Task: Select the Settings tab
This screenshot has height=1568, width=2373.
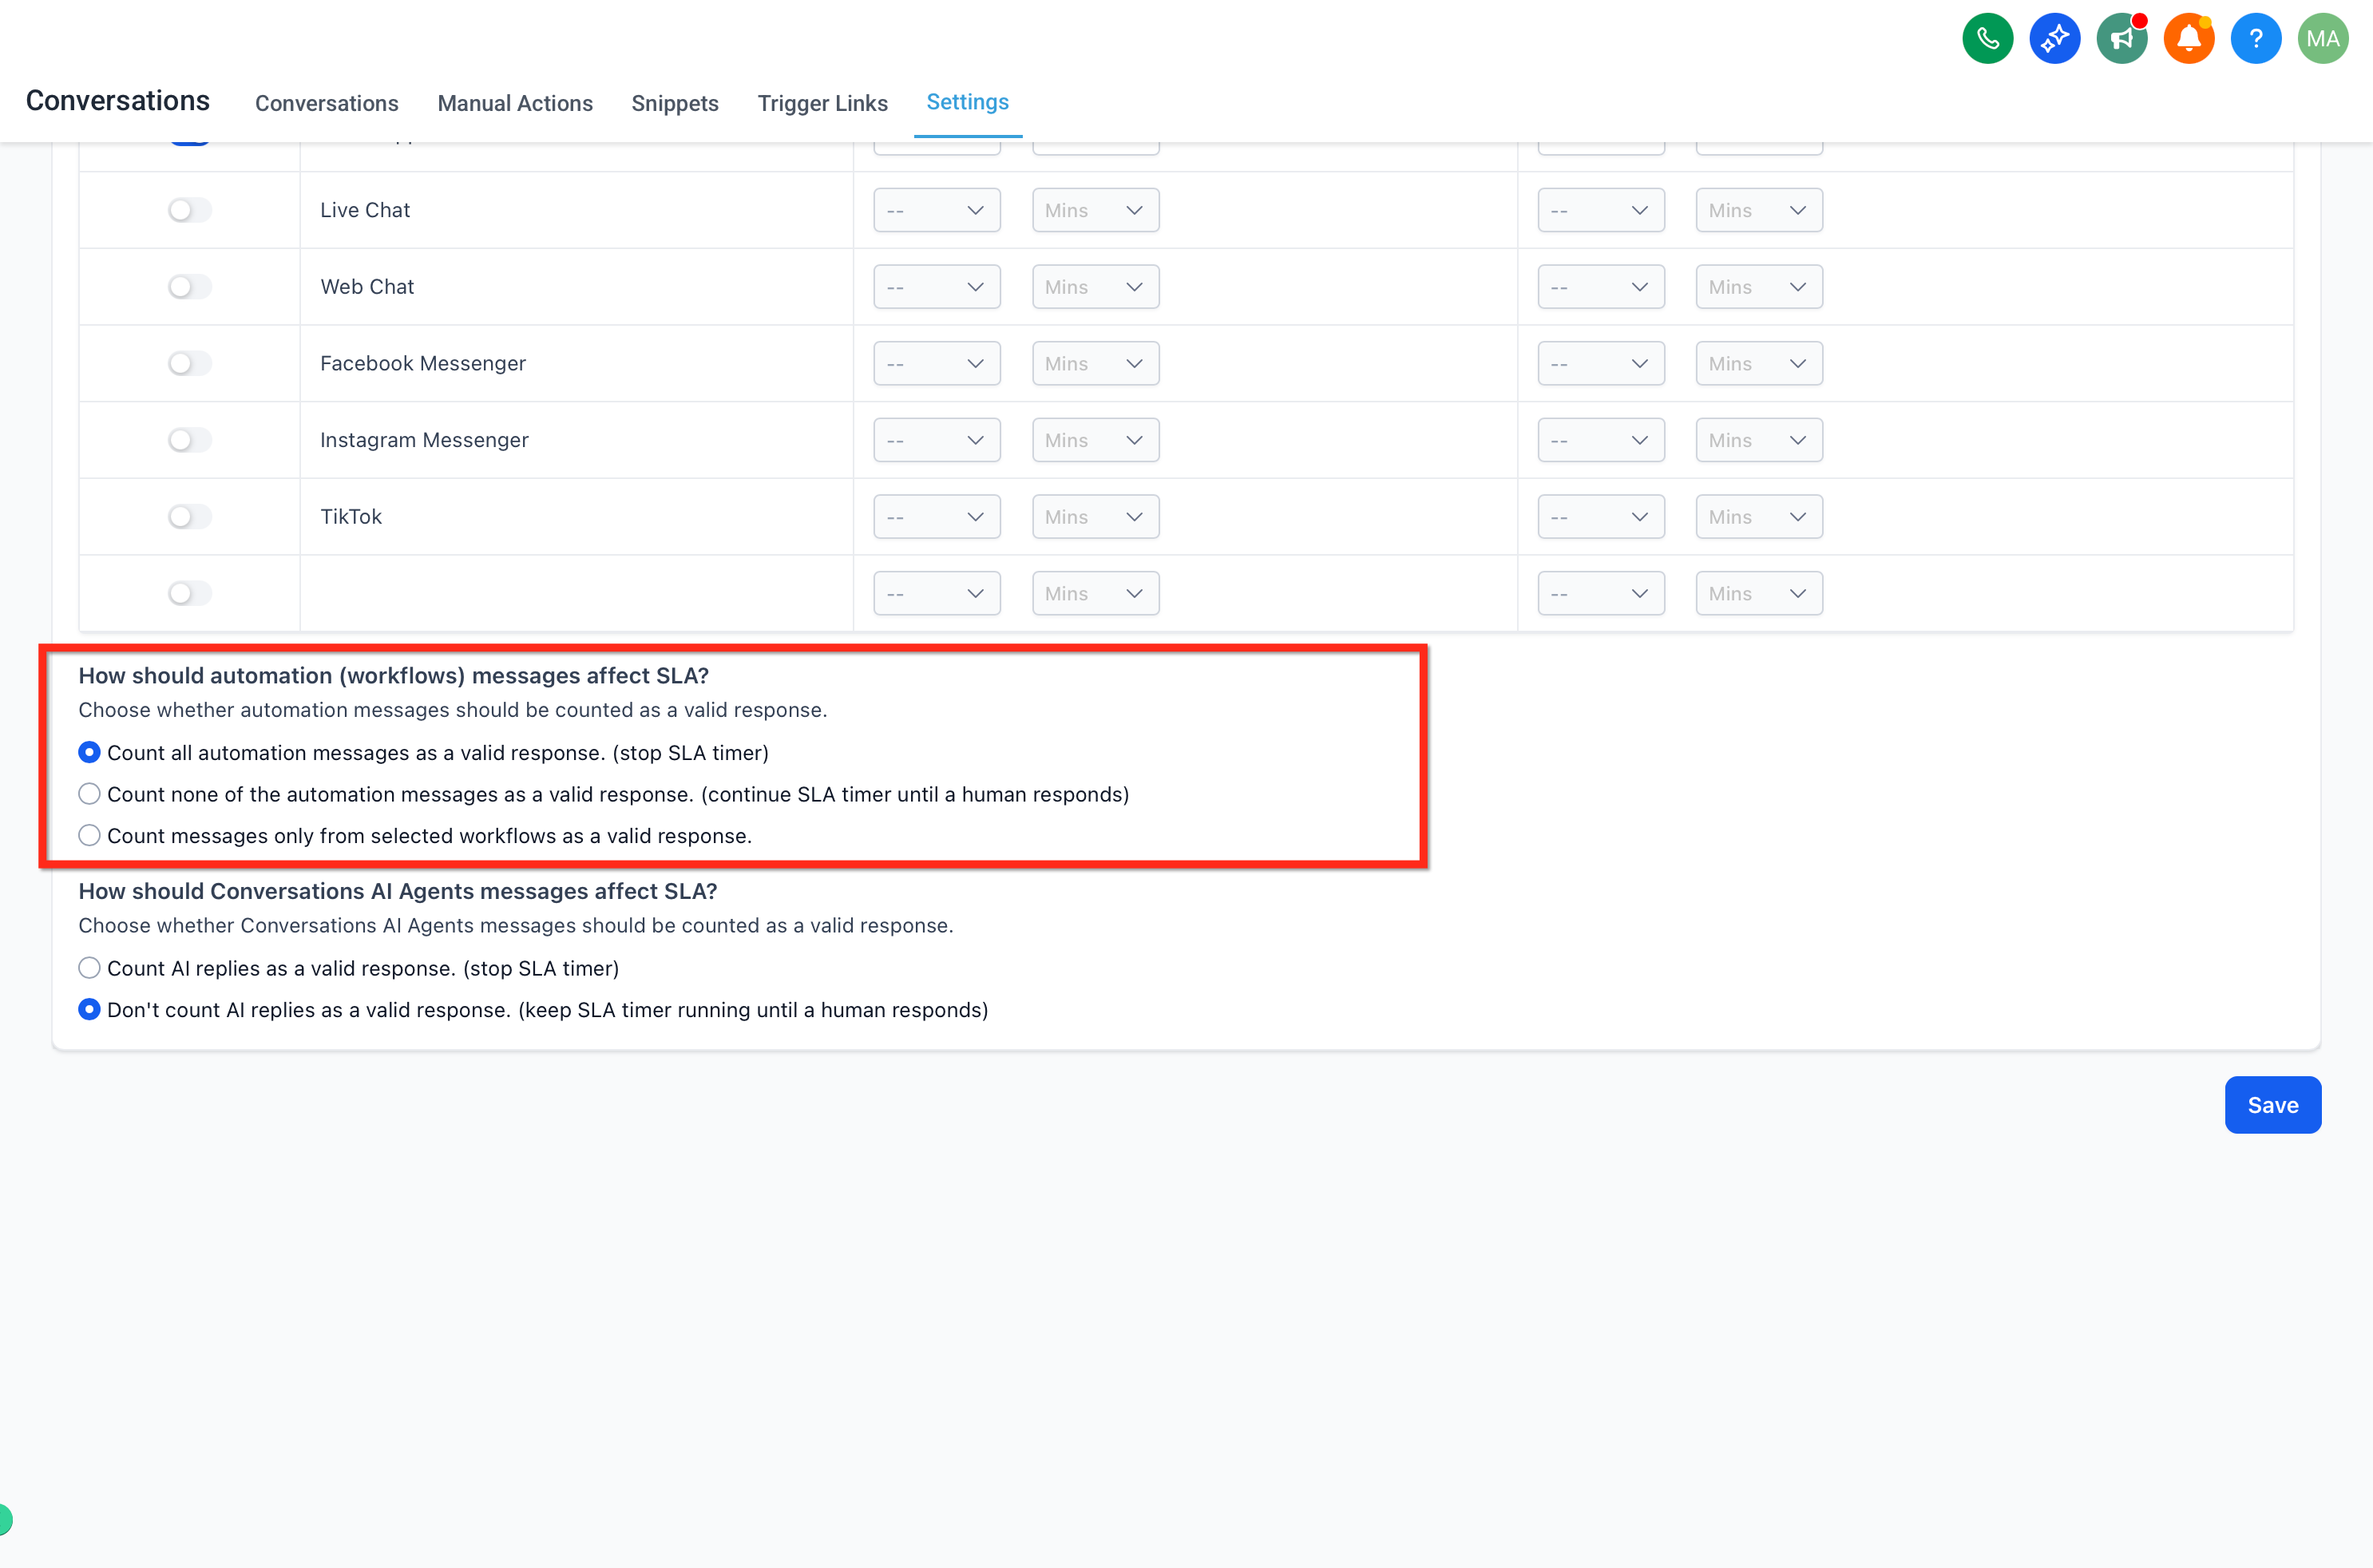Action: coord(967,102)
